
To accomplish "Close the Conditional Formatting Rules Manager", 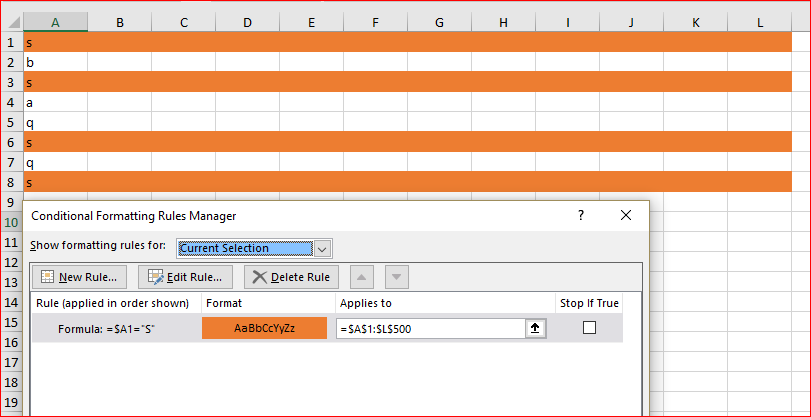I will [626, 216].
